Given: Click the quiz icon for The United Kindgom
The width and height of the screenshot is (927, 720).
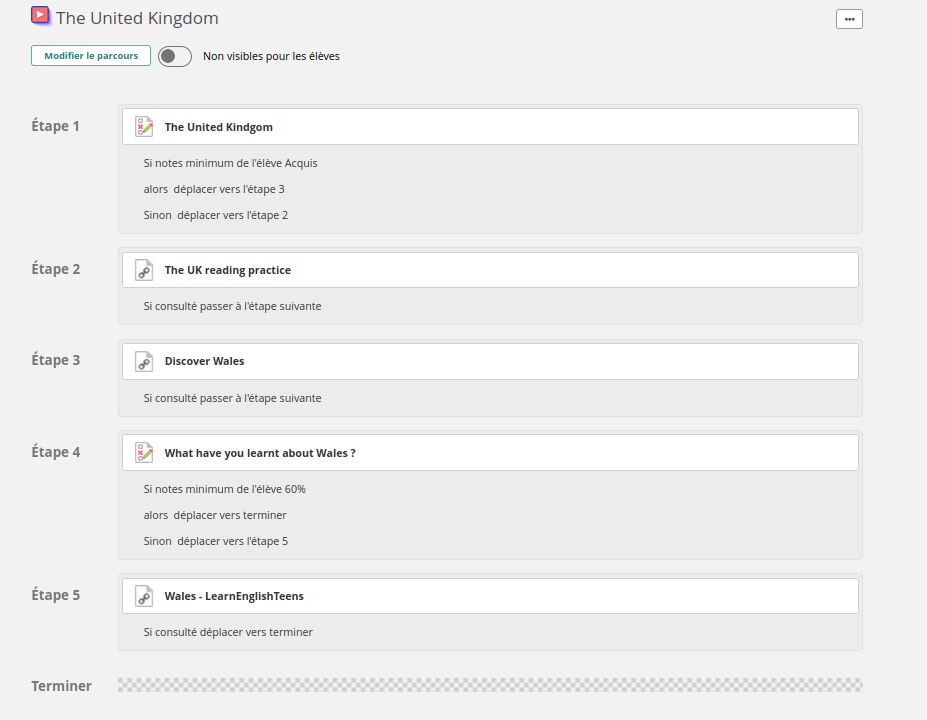Looking at the screenshot, I should [144, 127].
